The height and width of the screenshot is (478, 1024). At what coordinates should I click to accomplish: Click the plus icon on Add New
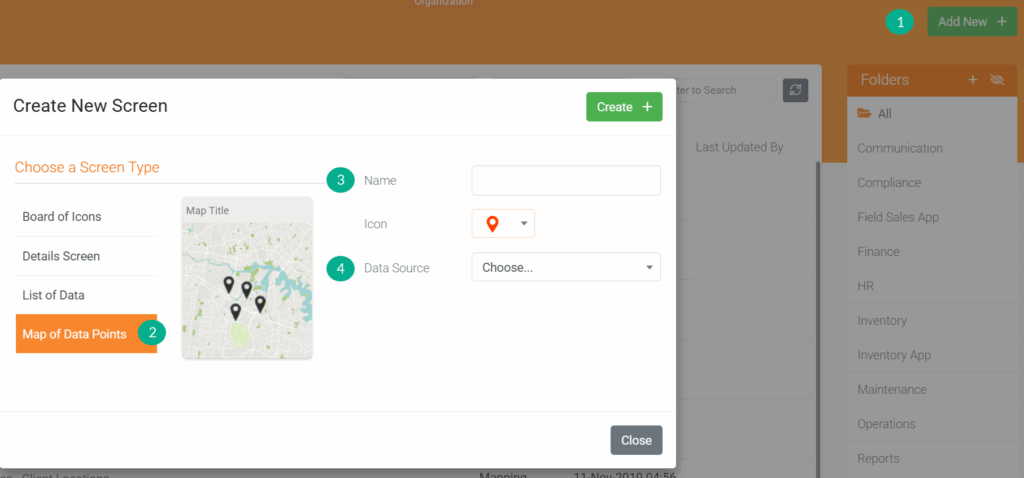(1002, 22)
